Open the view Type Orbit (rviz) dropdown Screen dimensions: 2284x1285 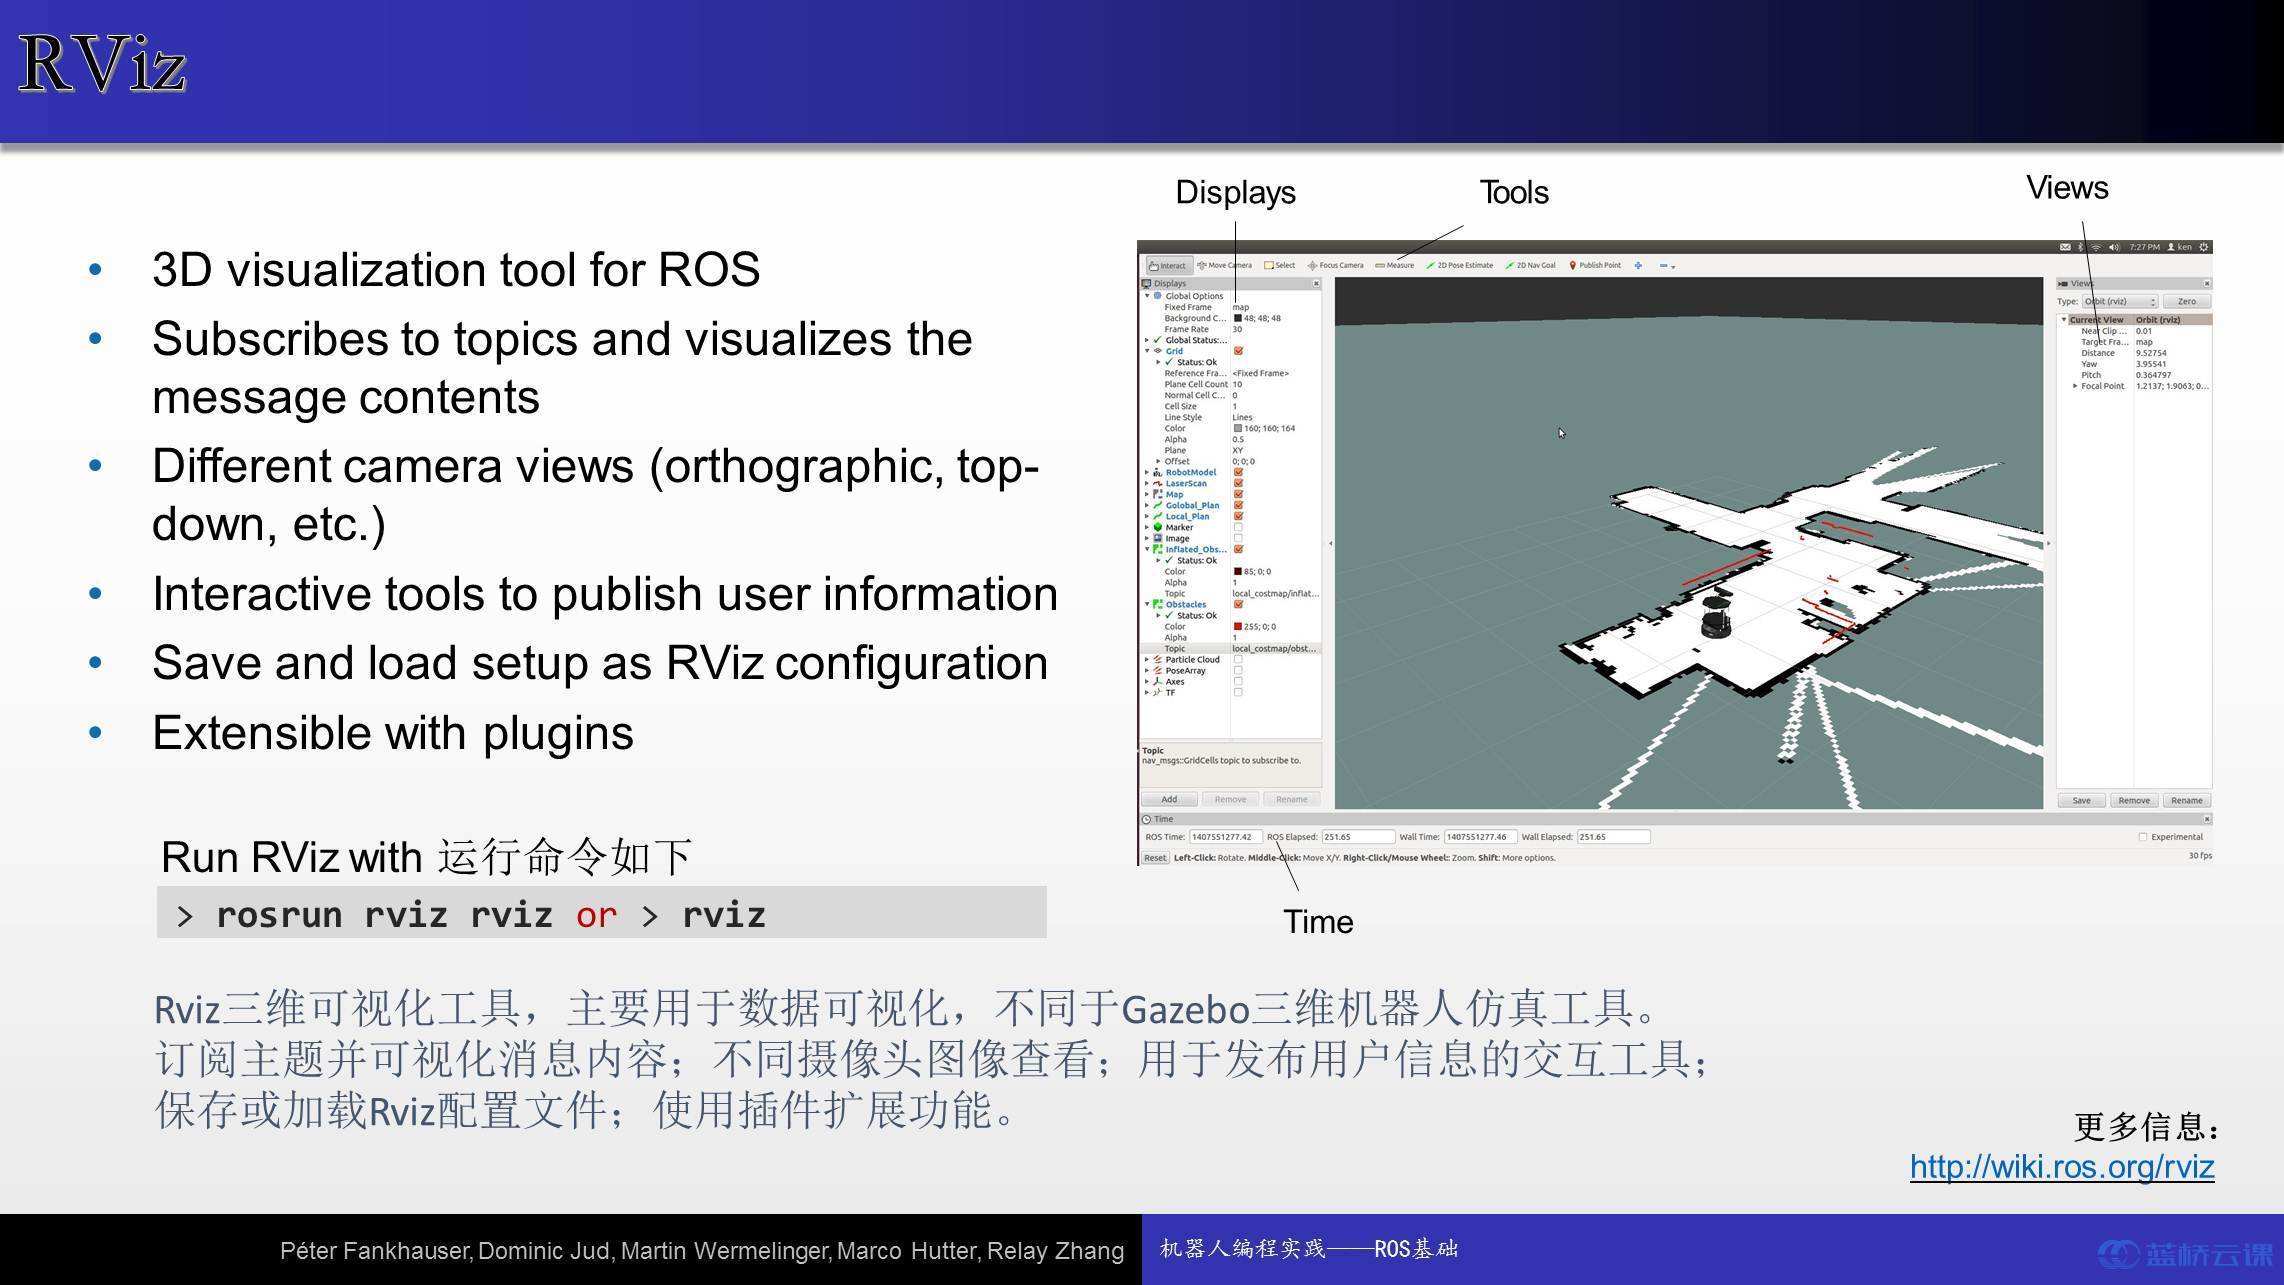(2120, 302)
